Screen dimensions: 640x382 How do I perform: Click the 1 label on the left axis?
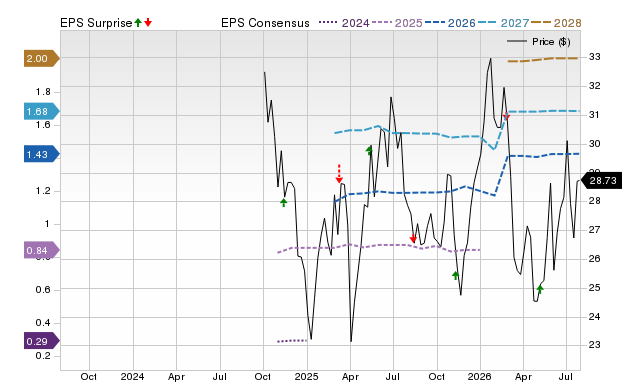click(x=47, y=224)
